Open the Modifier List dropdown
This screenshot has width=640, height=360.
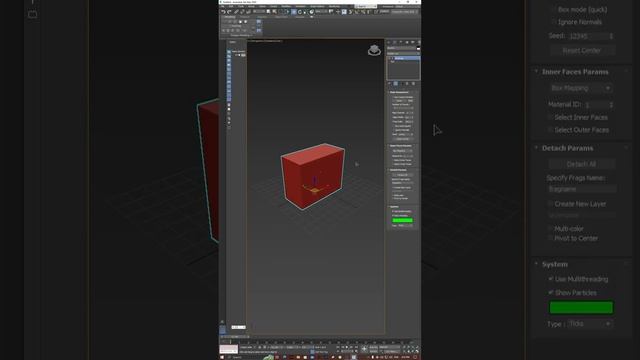click(403, 53)
